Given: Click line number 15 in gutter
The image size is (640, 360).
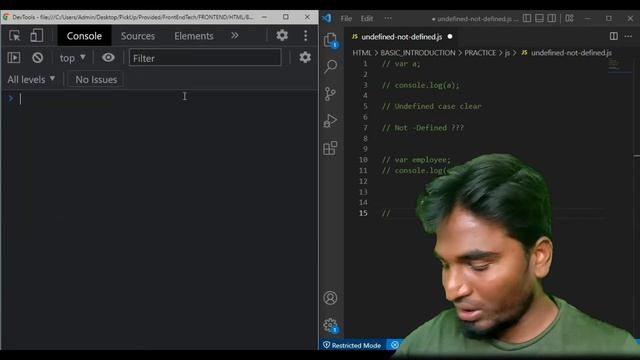Looking at the screenshot, I should 363,213.
